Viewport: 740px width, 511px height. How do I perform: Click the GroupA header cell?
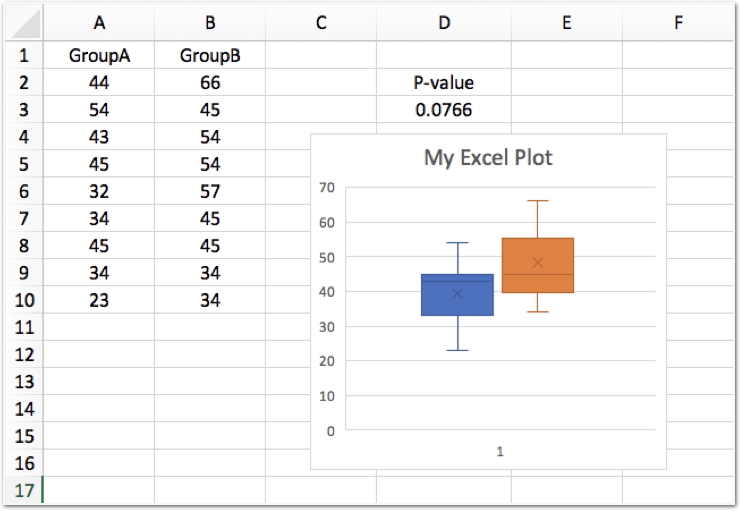99,56
